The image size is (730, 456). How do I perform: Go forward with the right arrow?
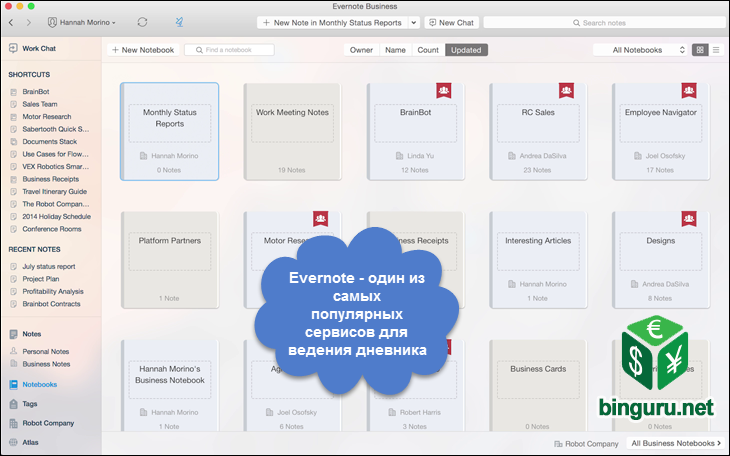(29, 22)
